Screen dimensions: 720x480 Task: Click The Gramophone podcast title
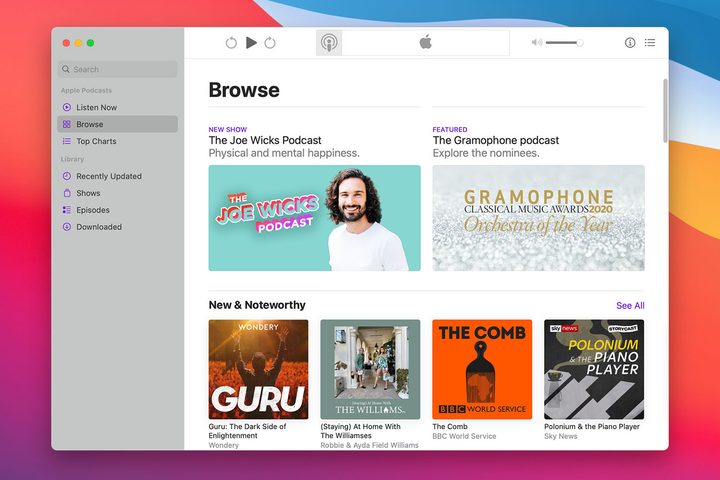pyautogui.click(x=496, y=141)
